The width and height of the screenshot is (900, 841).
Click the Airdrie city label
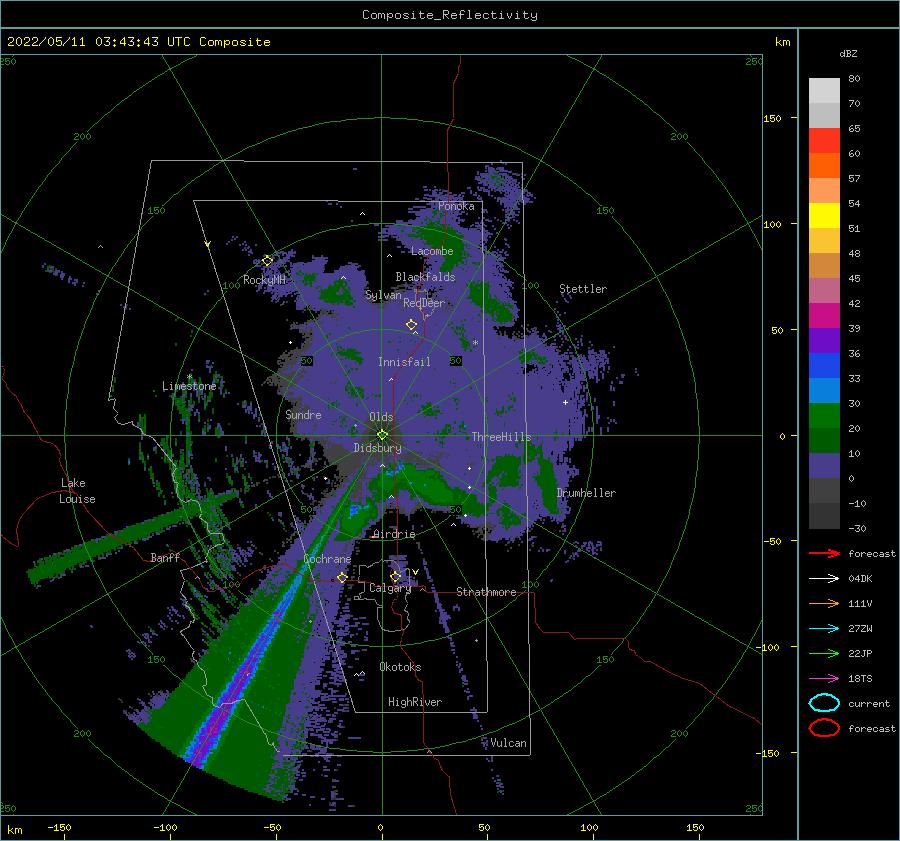pos(394,534)
